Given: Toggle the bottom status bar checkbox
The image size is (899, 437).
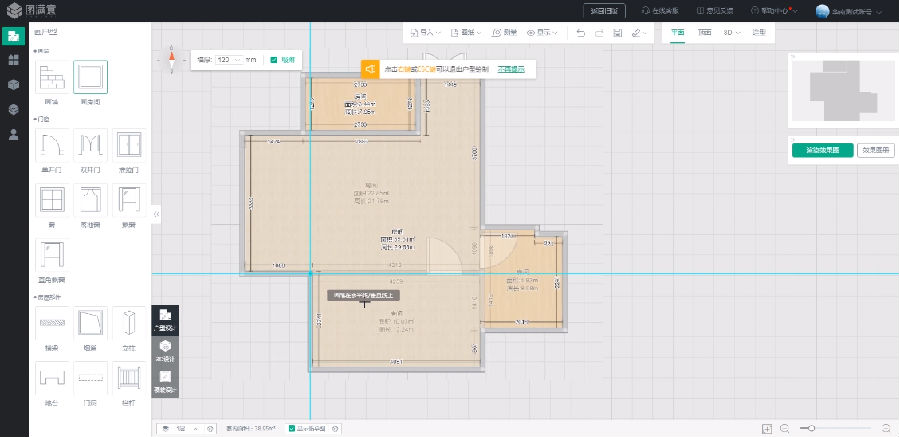Looking at the screenshot, I should point(292,428).
